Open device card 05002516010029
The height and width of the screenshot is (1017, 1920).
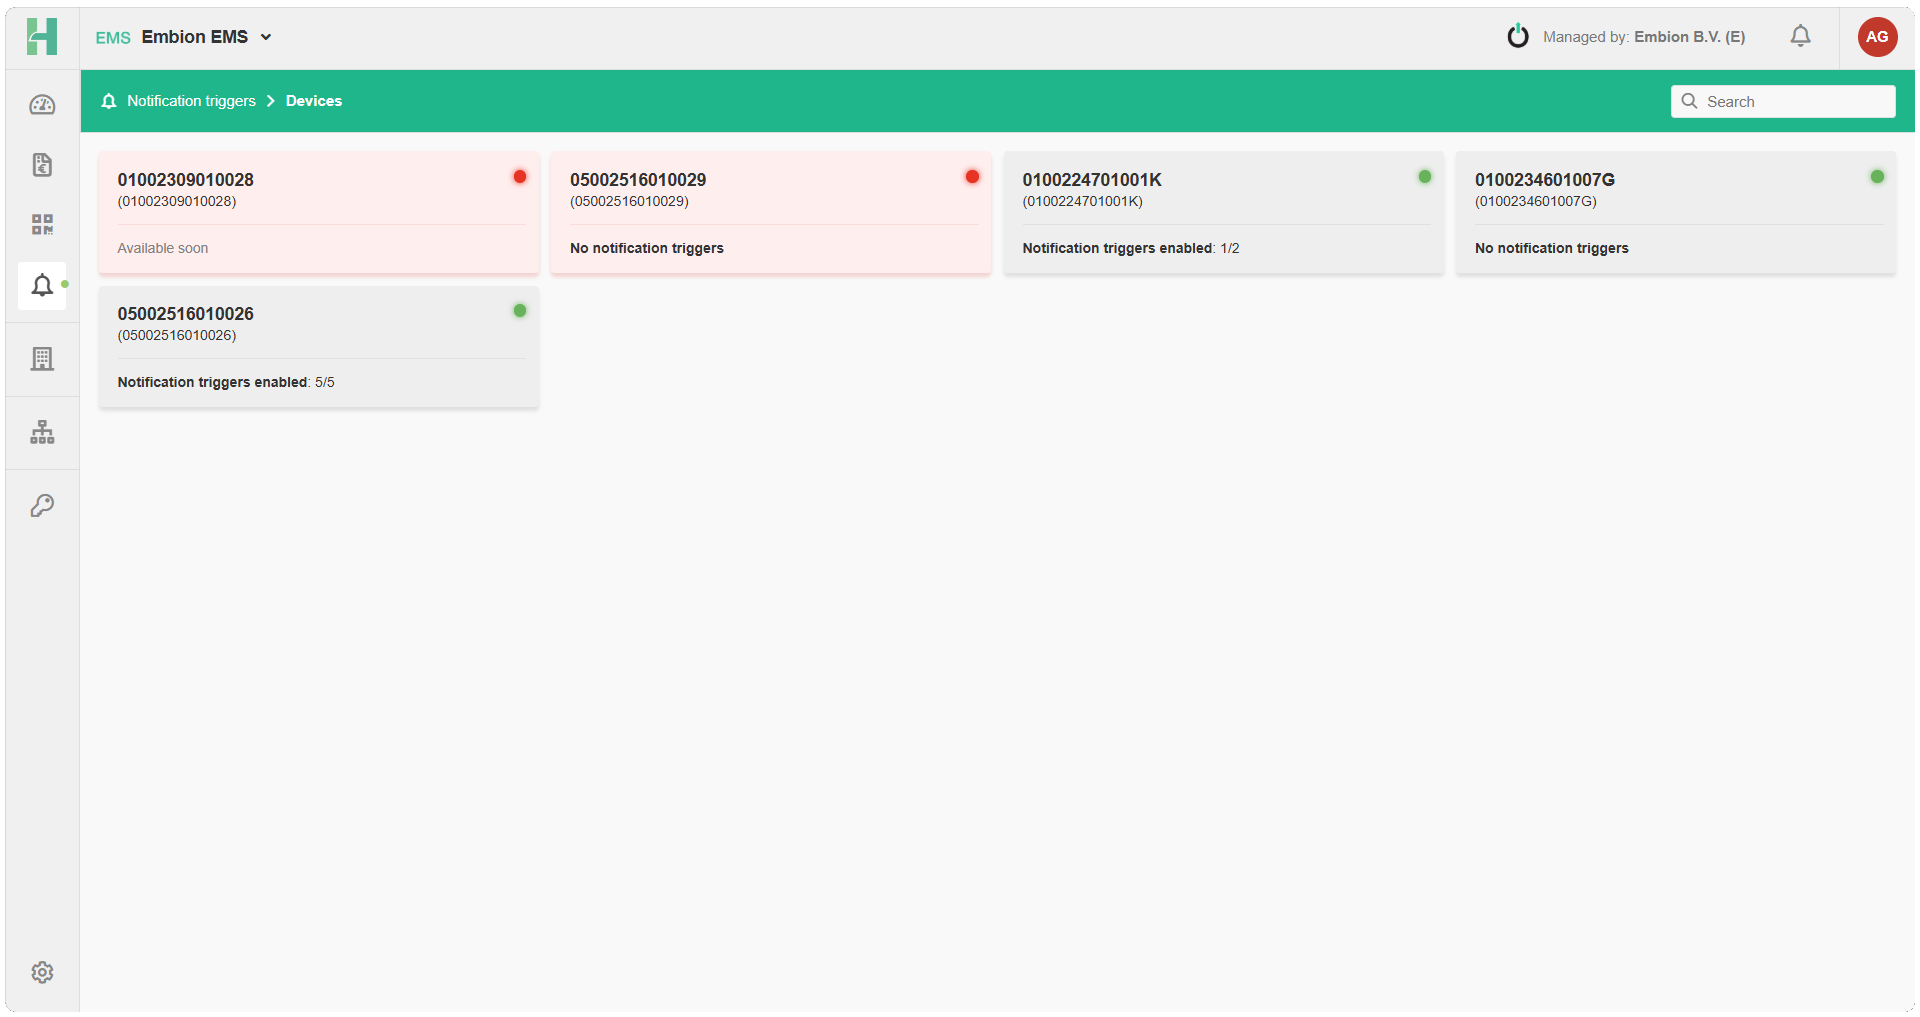click(771, 213)
